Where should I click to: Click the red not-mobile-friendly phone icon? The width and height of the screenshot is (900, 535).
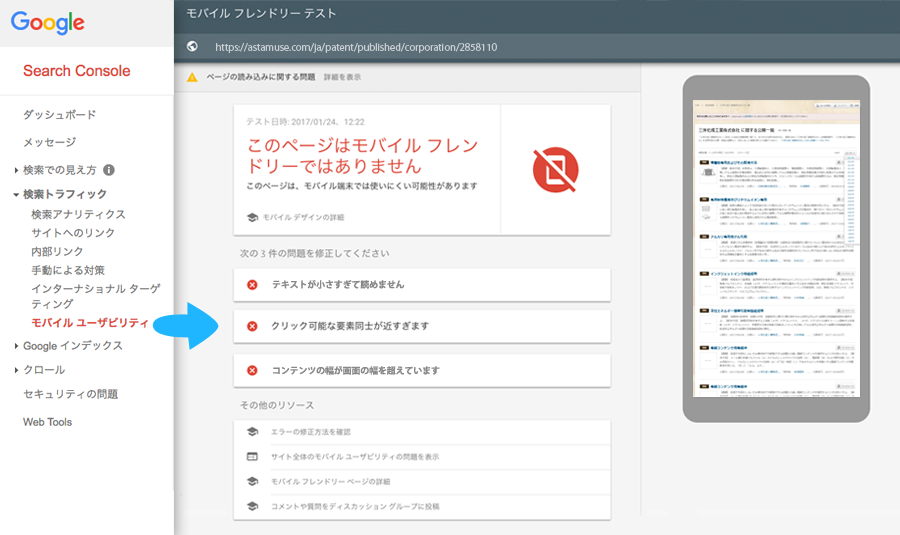(x=555, y=170)
